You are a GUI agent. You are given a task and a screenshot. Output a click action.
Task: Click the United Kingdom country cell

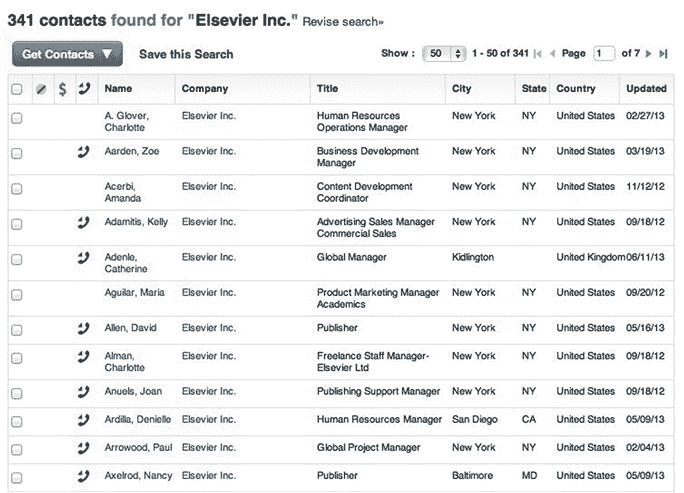pyautogui.click(x=591, y=257)
